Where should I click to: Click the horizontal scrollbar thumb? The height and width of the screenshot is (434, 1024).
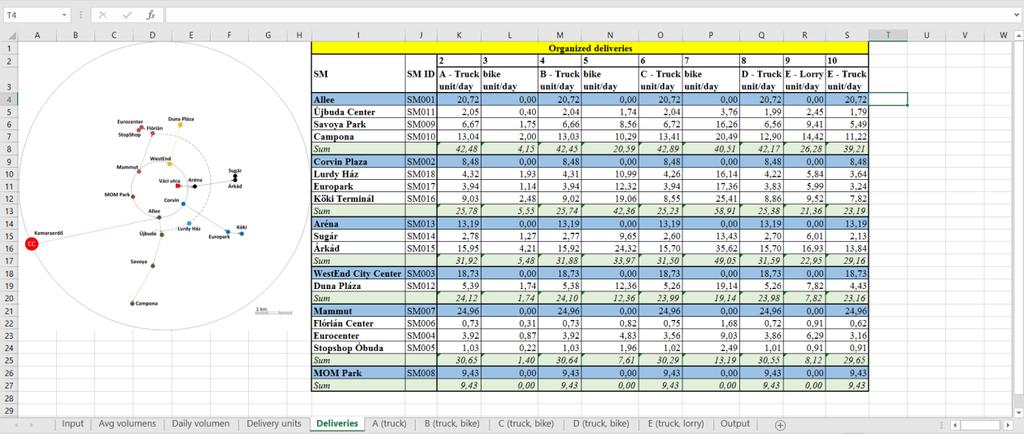978,426
